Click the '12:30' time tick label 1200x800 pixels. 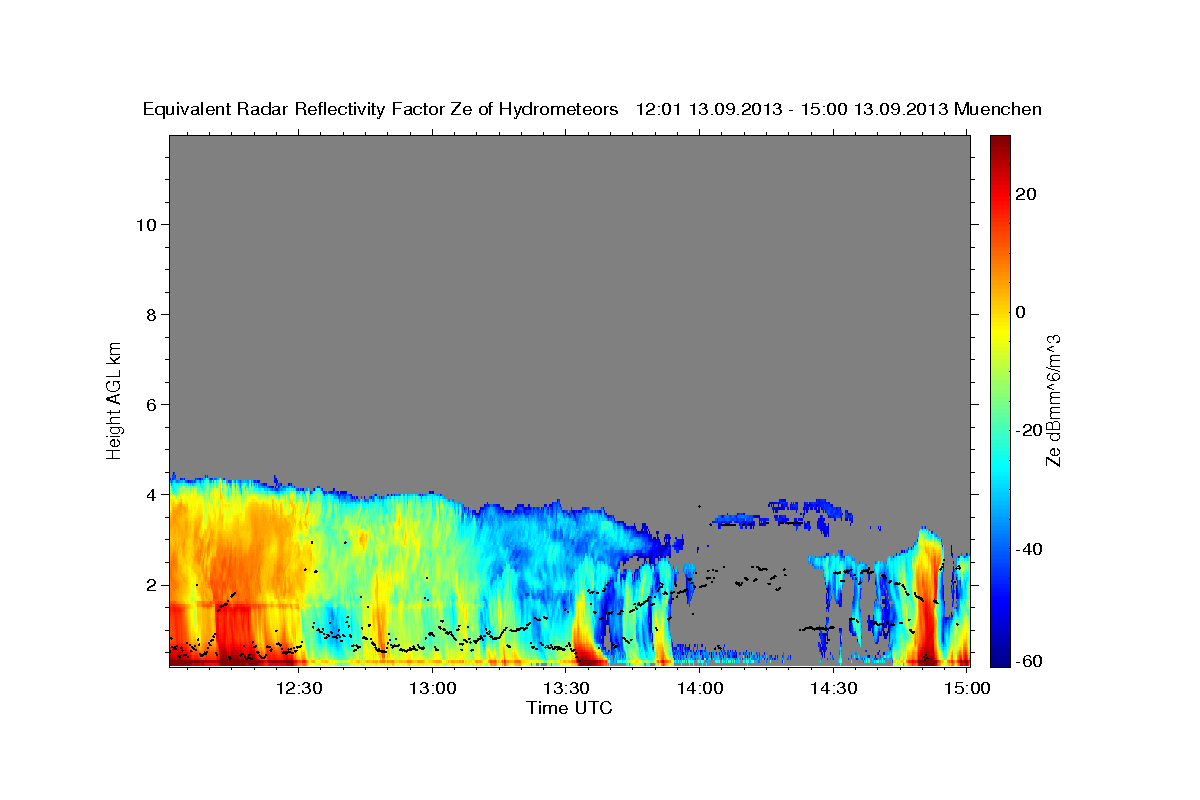[299, 689]
